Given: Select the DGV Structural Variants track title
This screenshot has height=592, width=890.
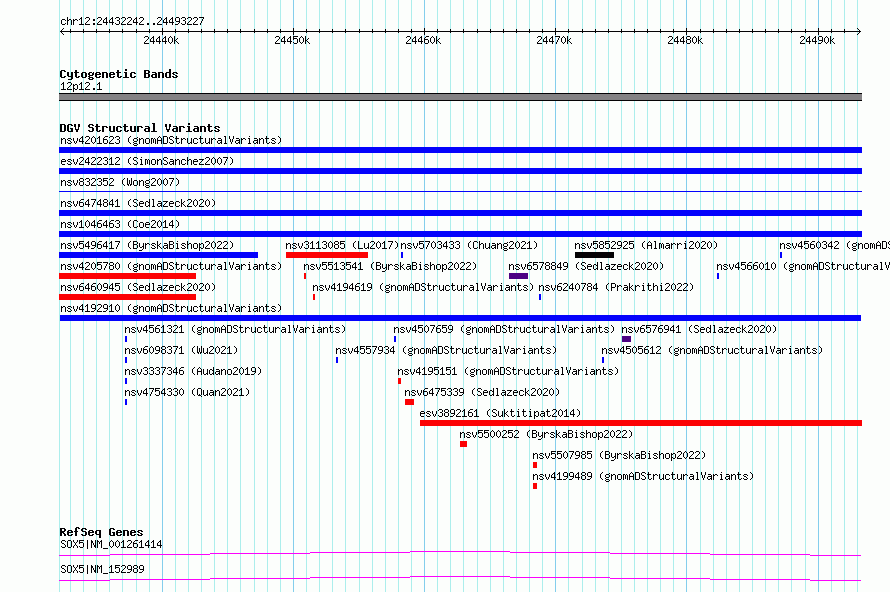Looking at the screenshot, I should click(140, 128).
